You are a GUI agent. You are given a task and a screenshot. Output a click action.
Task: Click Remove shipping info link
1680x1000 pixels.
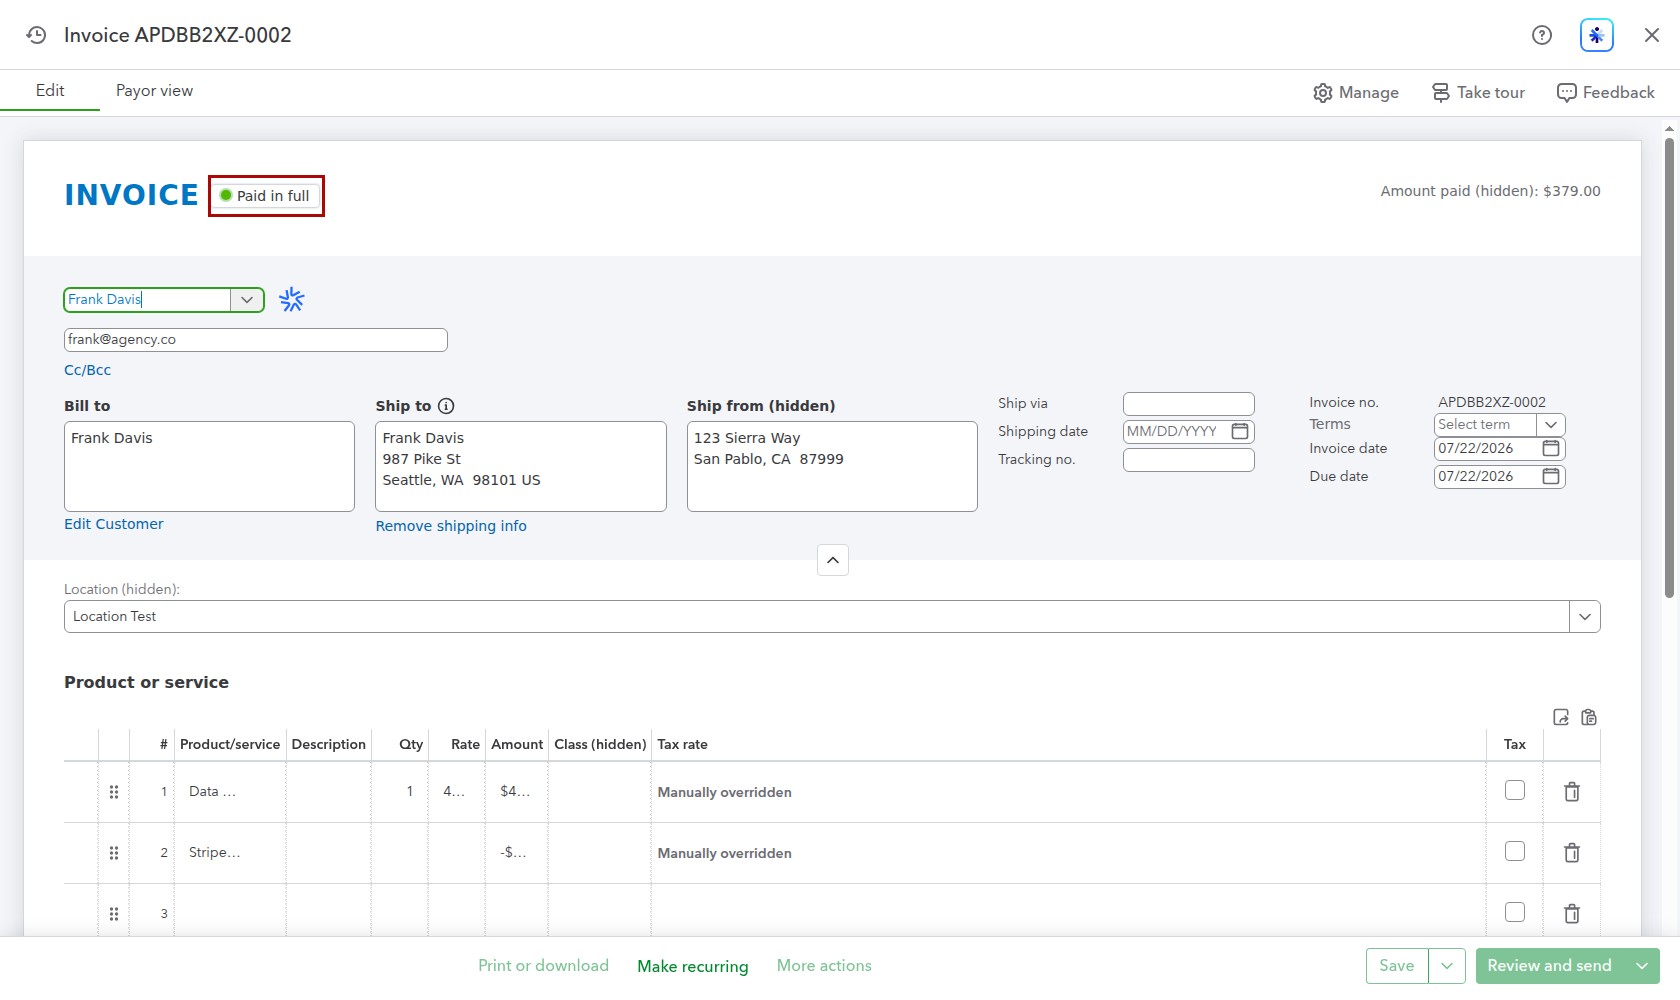(x=451, y=526)
